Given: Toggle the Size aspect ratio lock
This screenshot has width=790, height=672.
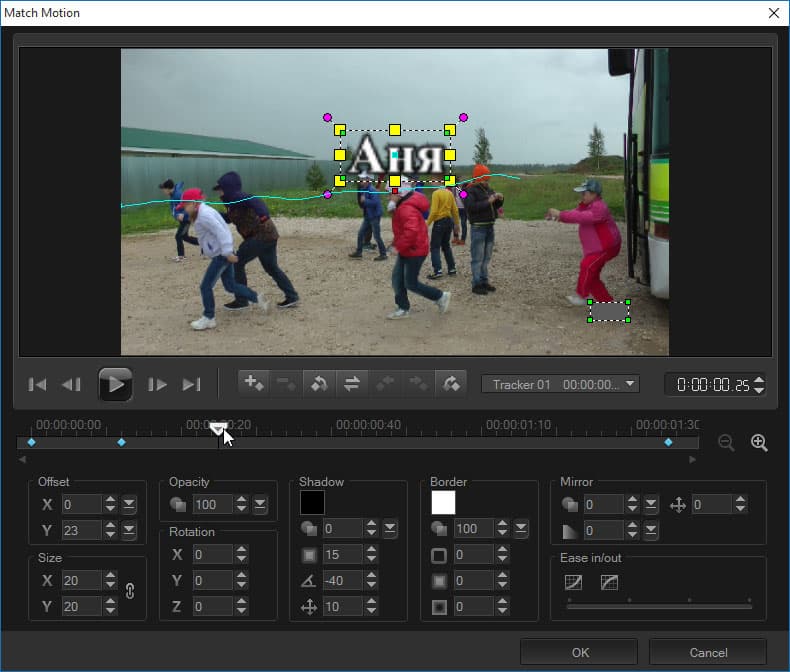Looking at the screenshot, I should click(129, 591).
